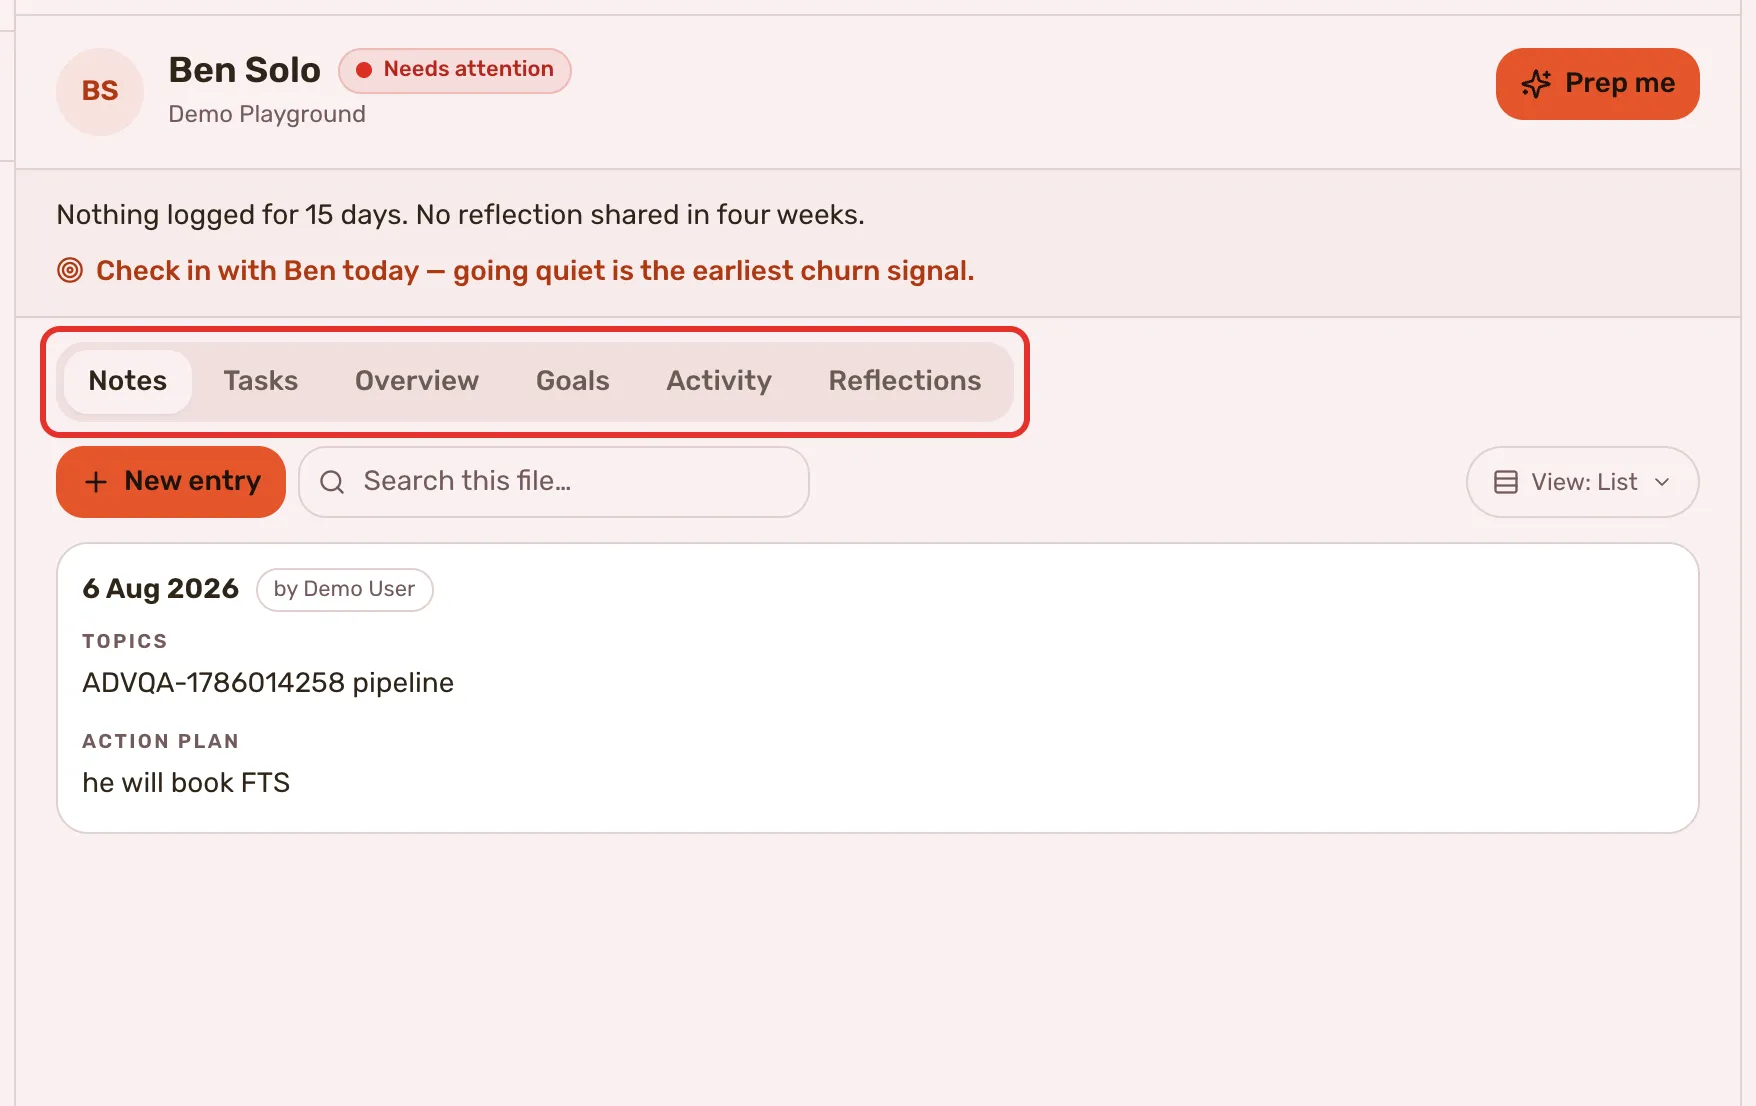The height and width of the screenshot is (1106, 1756).
Task: Click the list layout icon beside View: List
Action: 1506,482
